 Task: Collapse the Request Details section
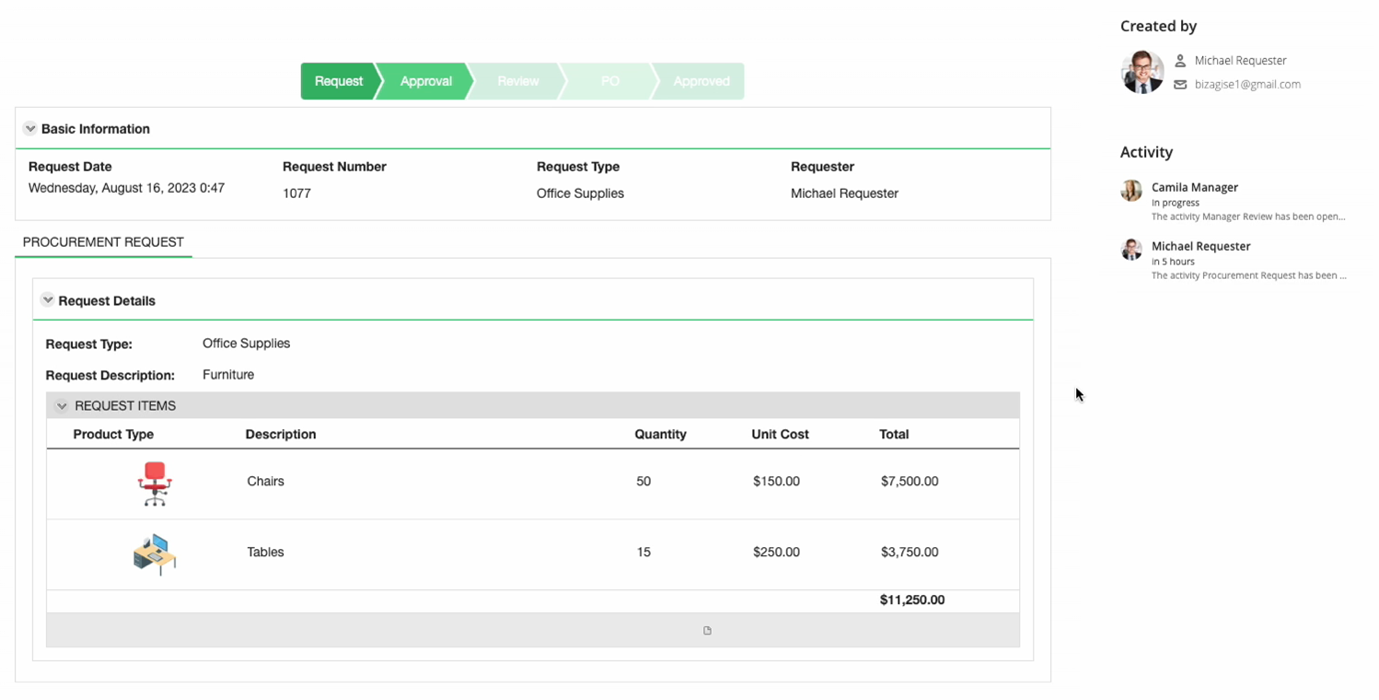[x=47, y=300]
